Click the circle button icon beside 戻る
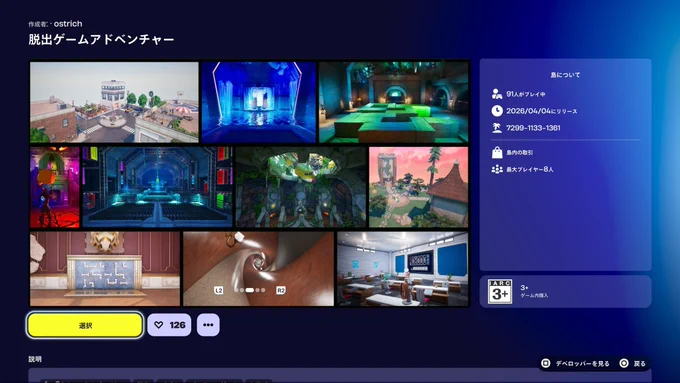 point(624,363)
